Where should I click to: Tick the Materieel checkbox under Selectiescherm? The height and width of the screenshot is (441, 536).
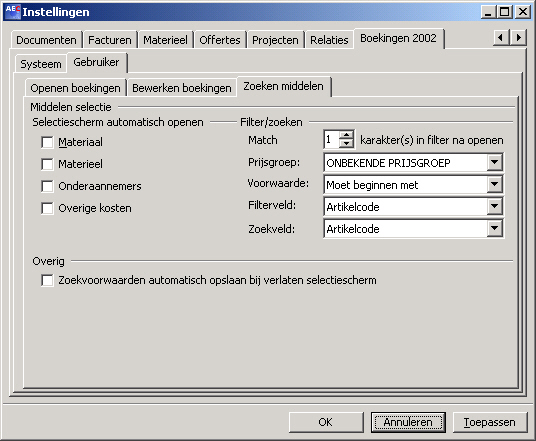[x=47, y=164]
